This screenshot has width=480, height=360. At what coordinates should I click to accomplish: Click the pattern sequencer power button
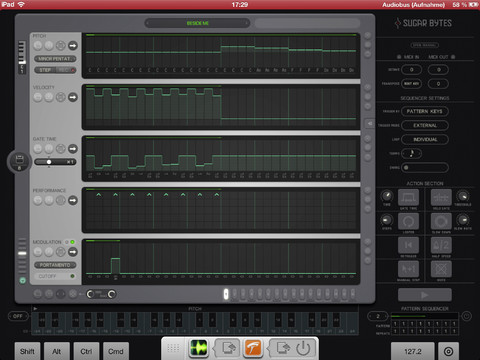(466, 316)
